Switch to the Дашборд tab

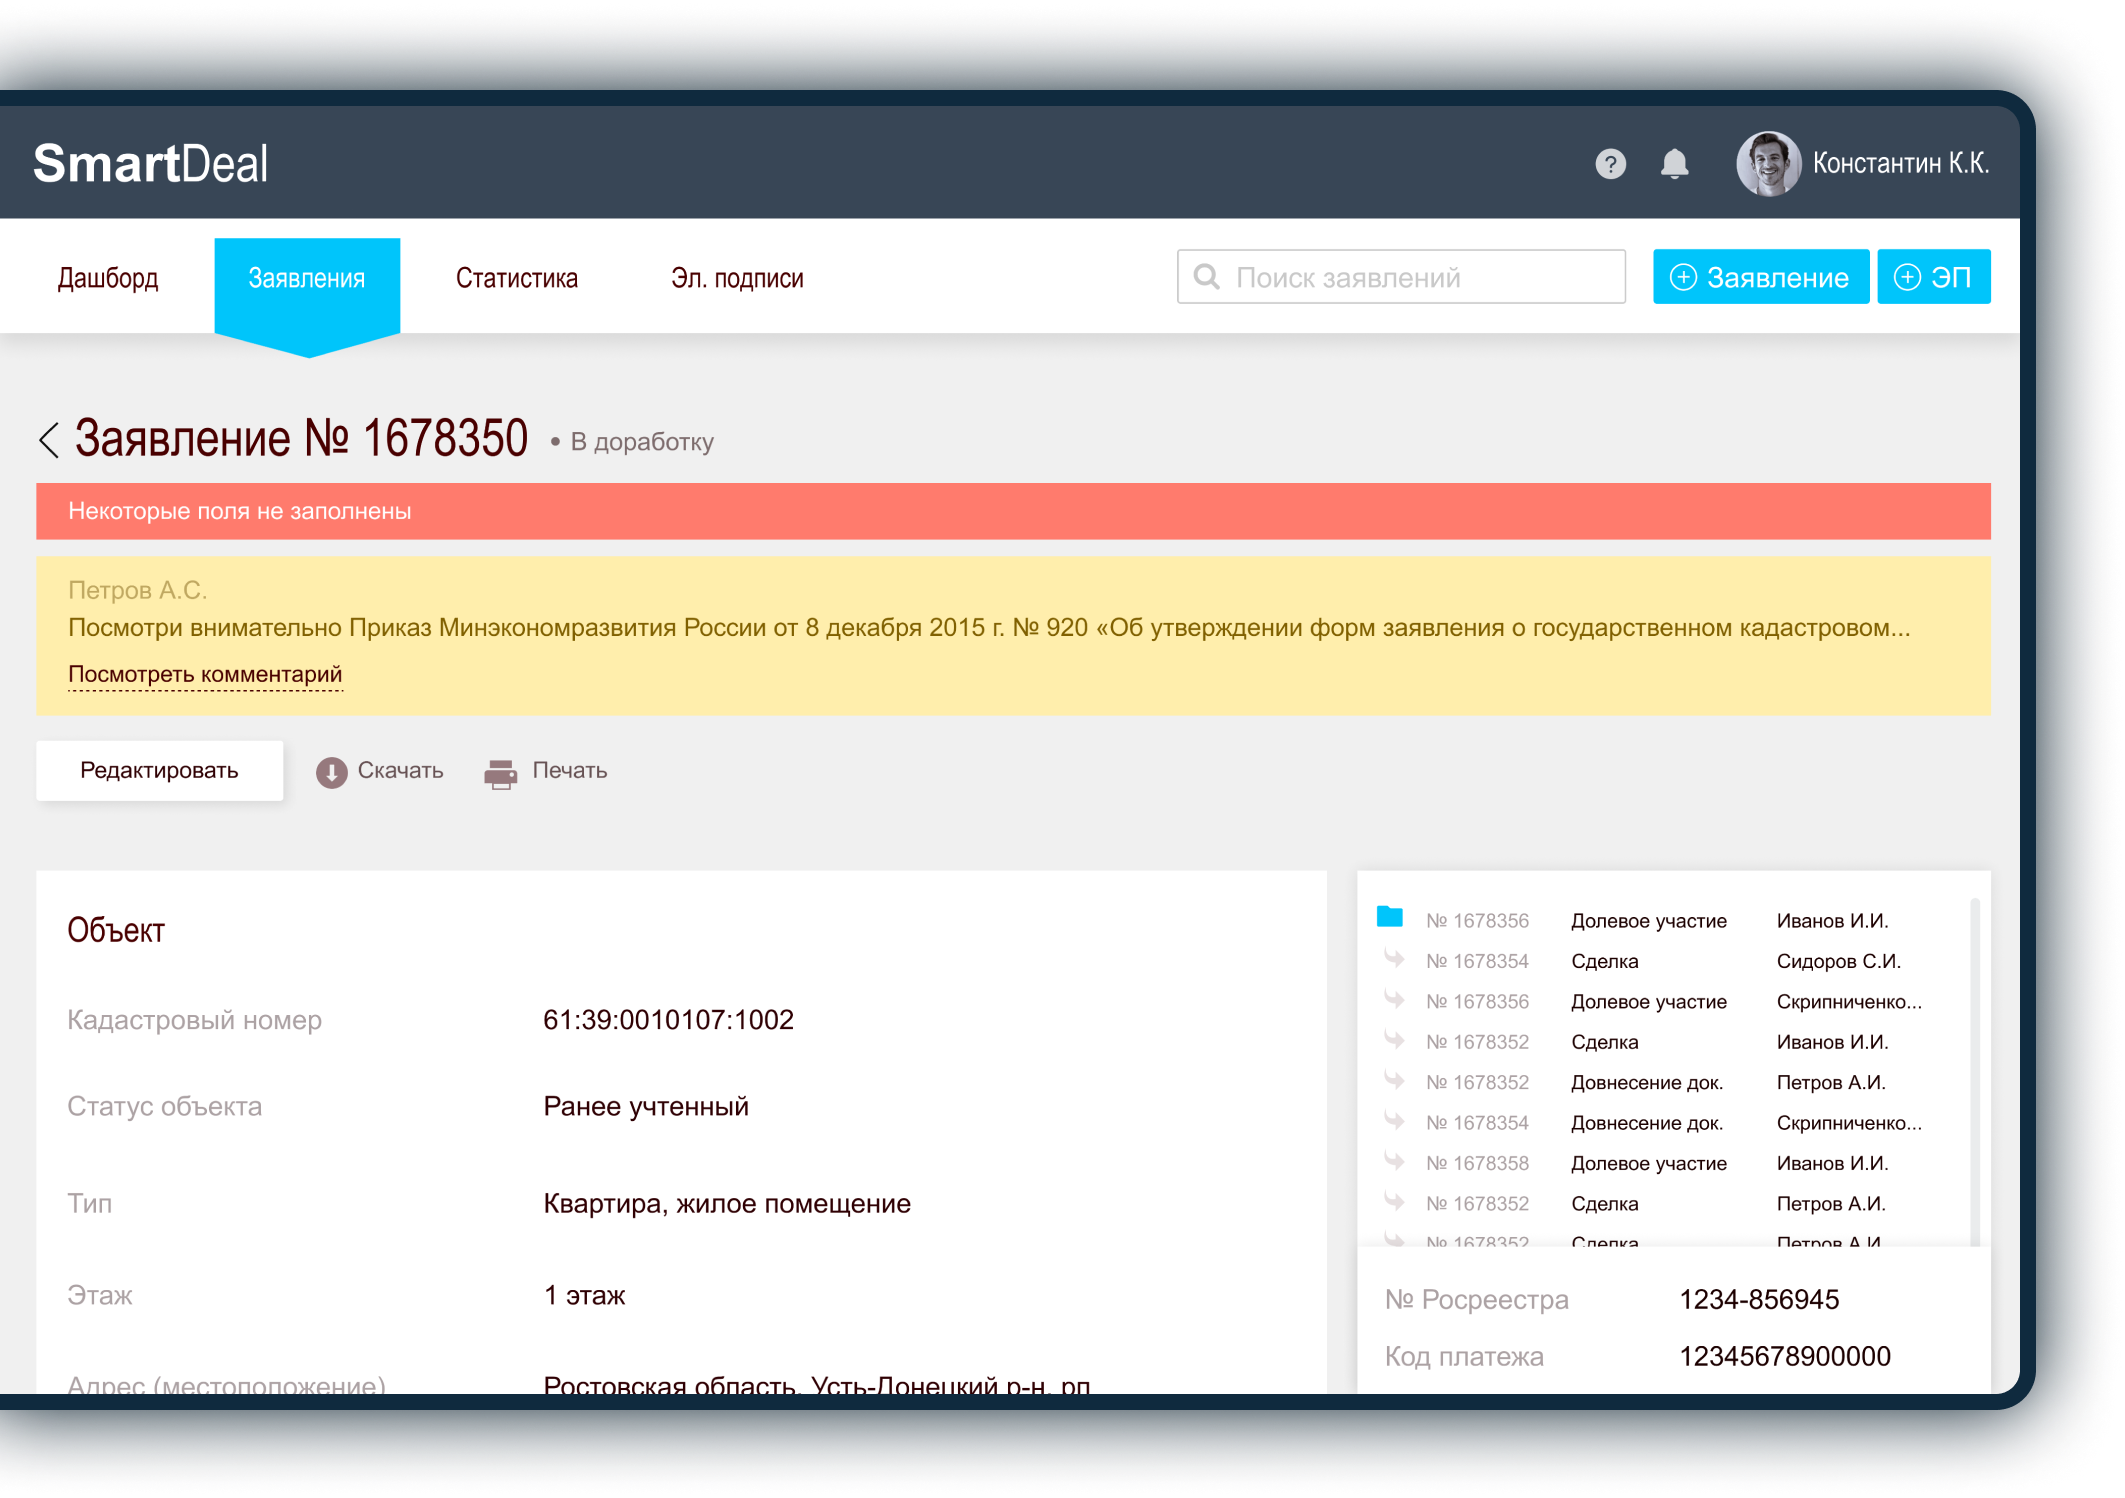pos(108,278)
